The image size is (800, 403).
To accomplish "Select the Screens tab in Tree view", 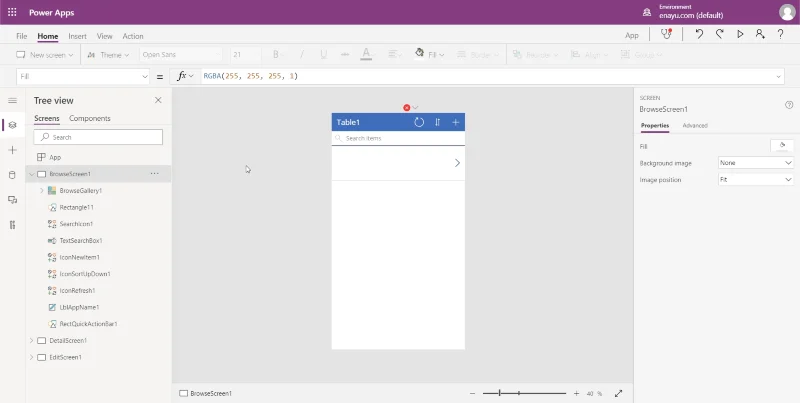I will coord(47,118).
